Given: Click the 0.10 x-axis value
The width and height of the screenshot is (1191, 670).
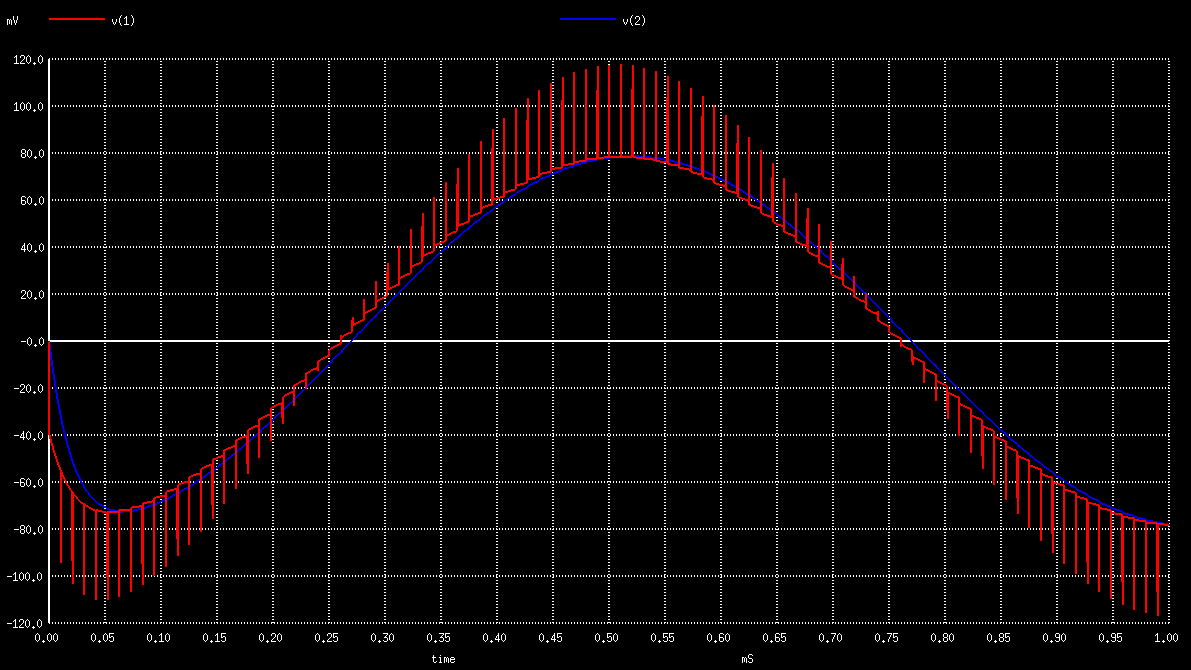Looking at the screenshot, I should coord(159,638).
